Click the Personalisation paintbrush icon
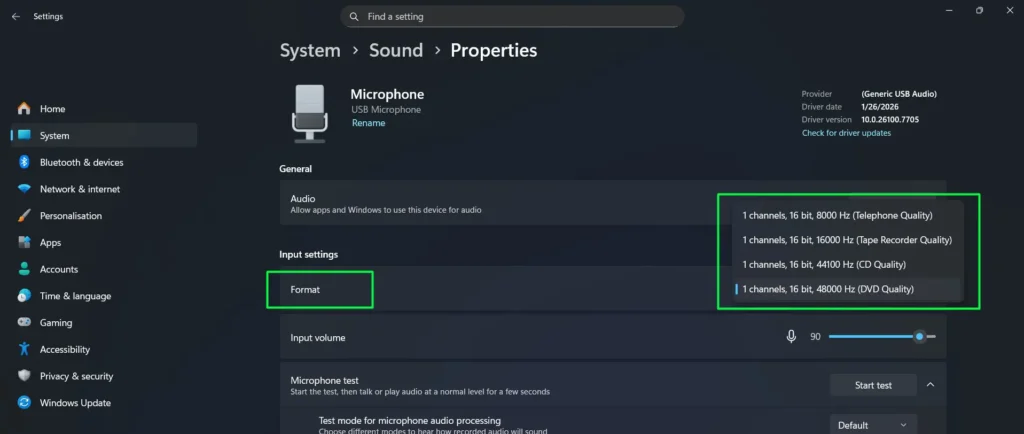The width and height of the screenshot is (1024, 434). (x=24, y=215)
